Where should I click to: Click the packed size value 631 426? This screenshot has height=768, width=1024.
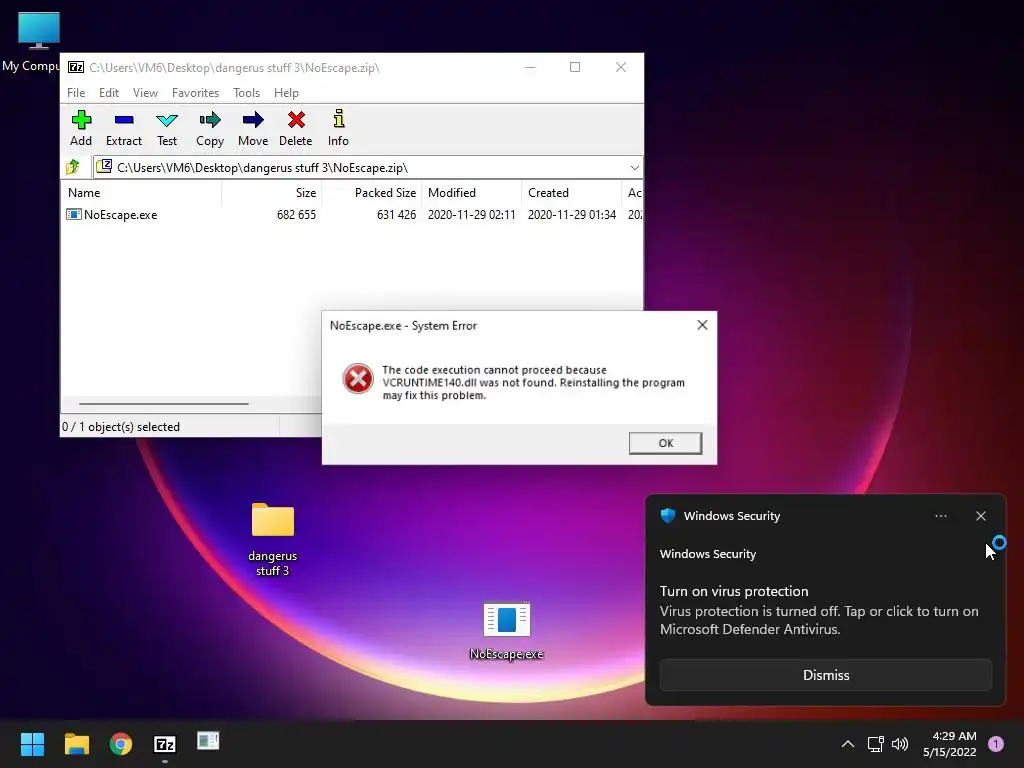coord(396,215)
